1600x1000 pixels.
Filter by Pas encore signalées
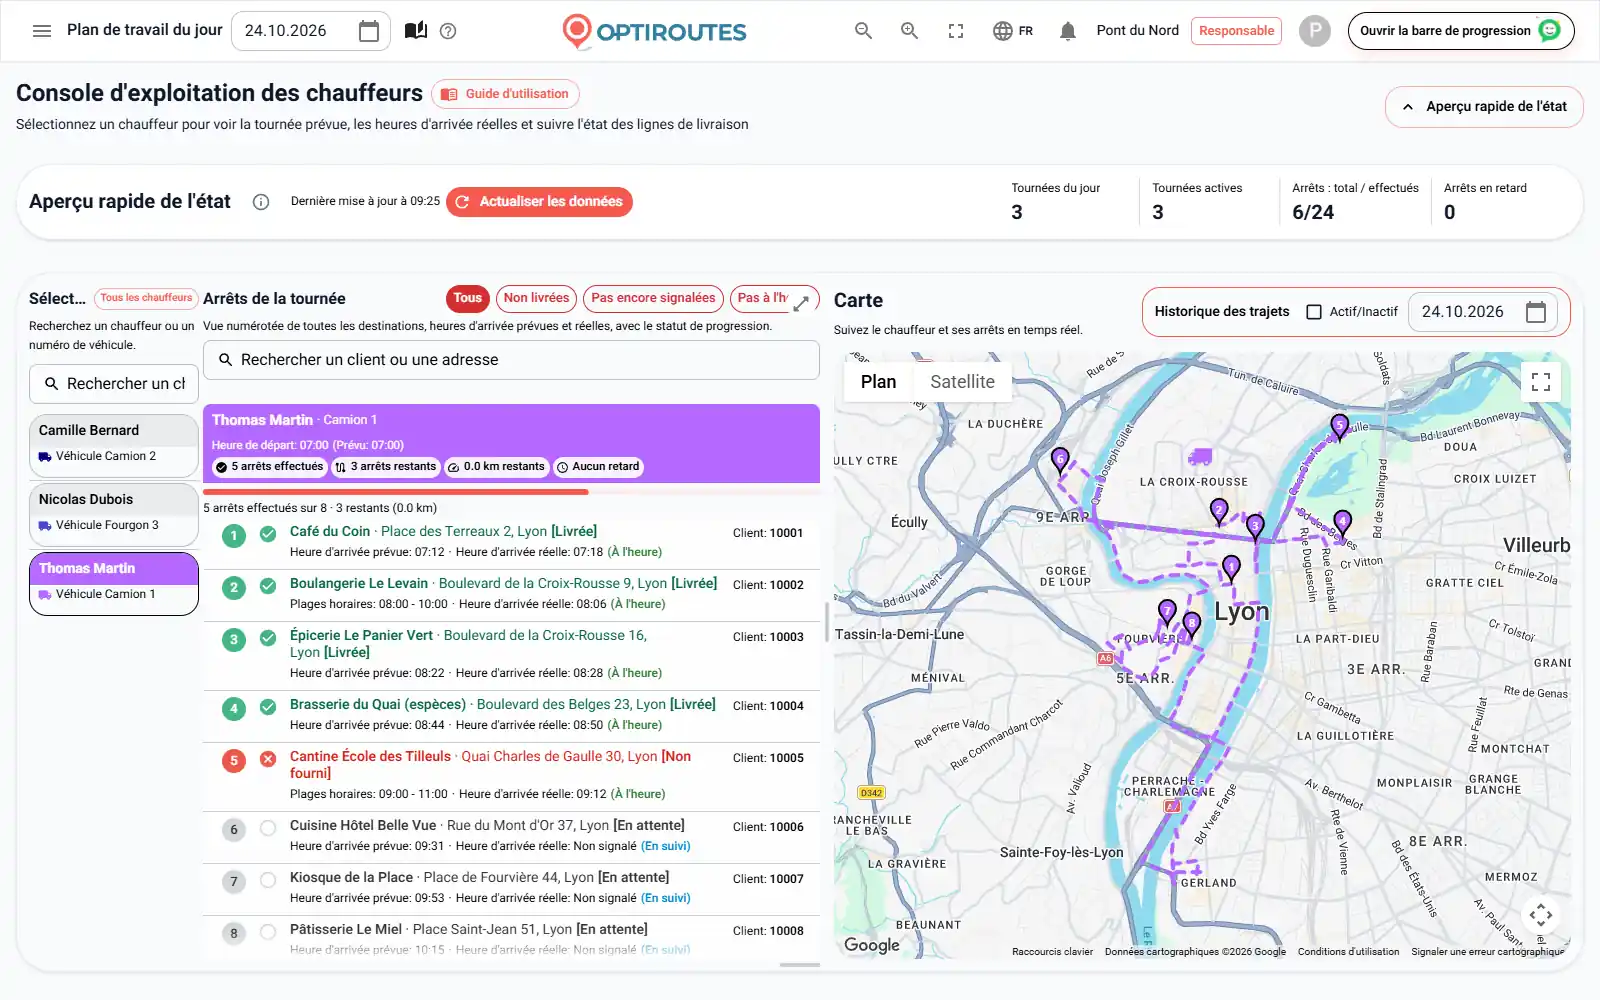coord(653,298)
